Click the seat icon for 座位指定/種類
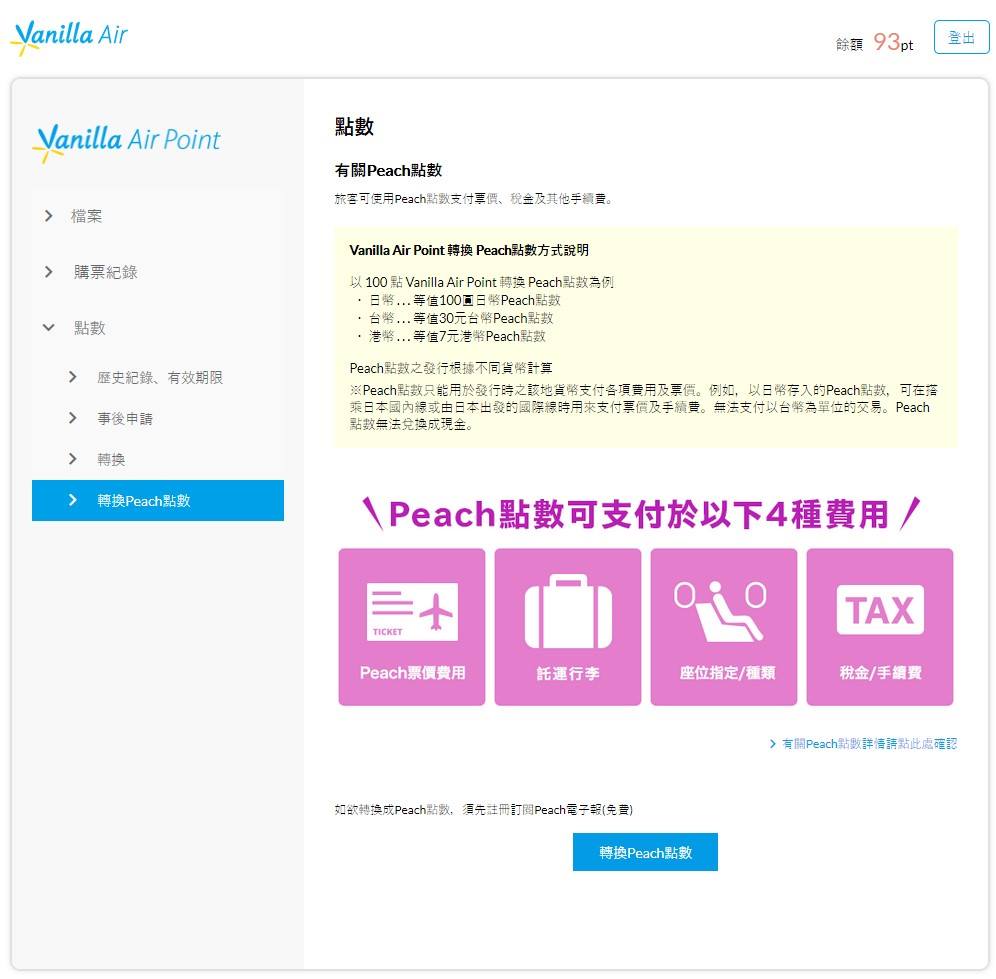 tap(721, 611)
